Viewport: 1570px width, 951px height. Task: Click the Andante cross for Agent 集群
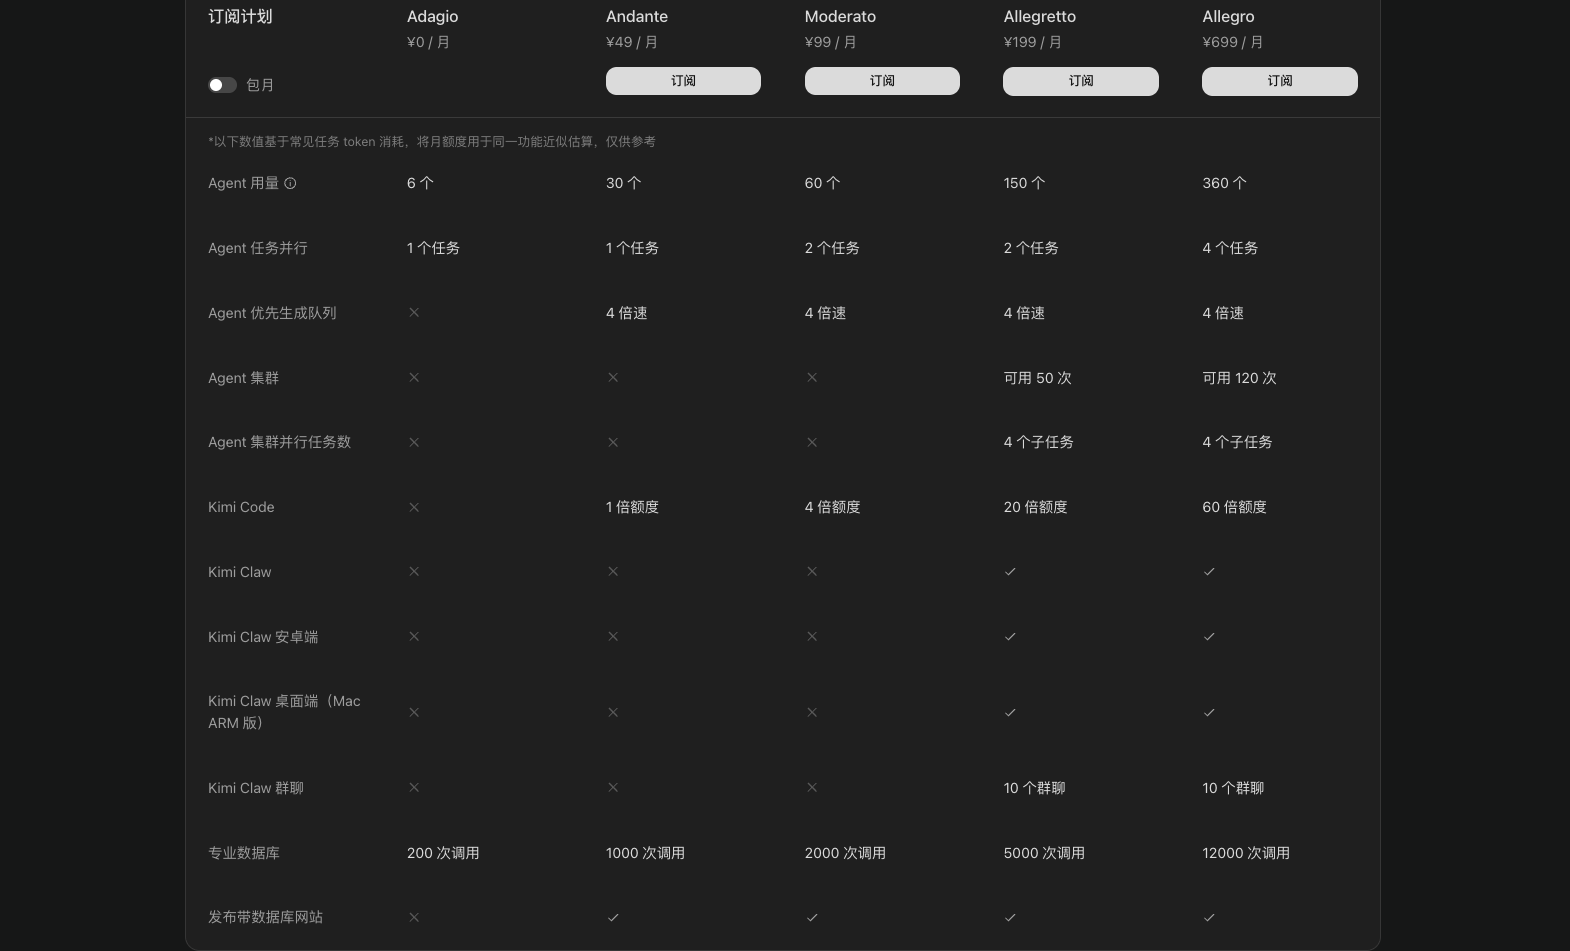[613, 378]
